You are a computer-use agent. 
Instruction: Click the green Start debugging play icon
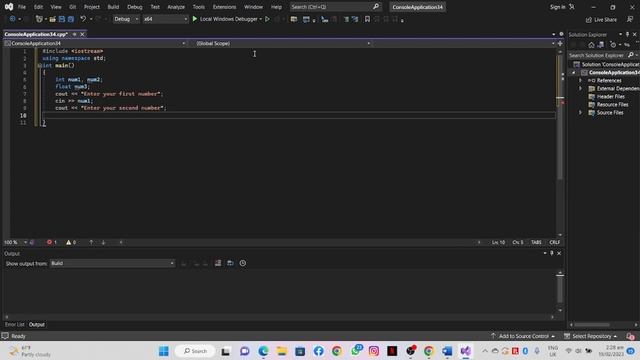coord(195,19)
